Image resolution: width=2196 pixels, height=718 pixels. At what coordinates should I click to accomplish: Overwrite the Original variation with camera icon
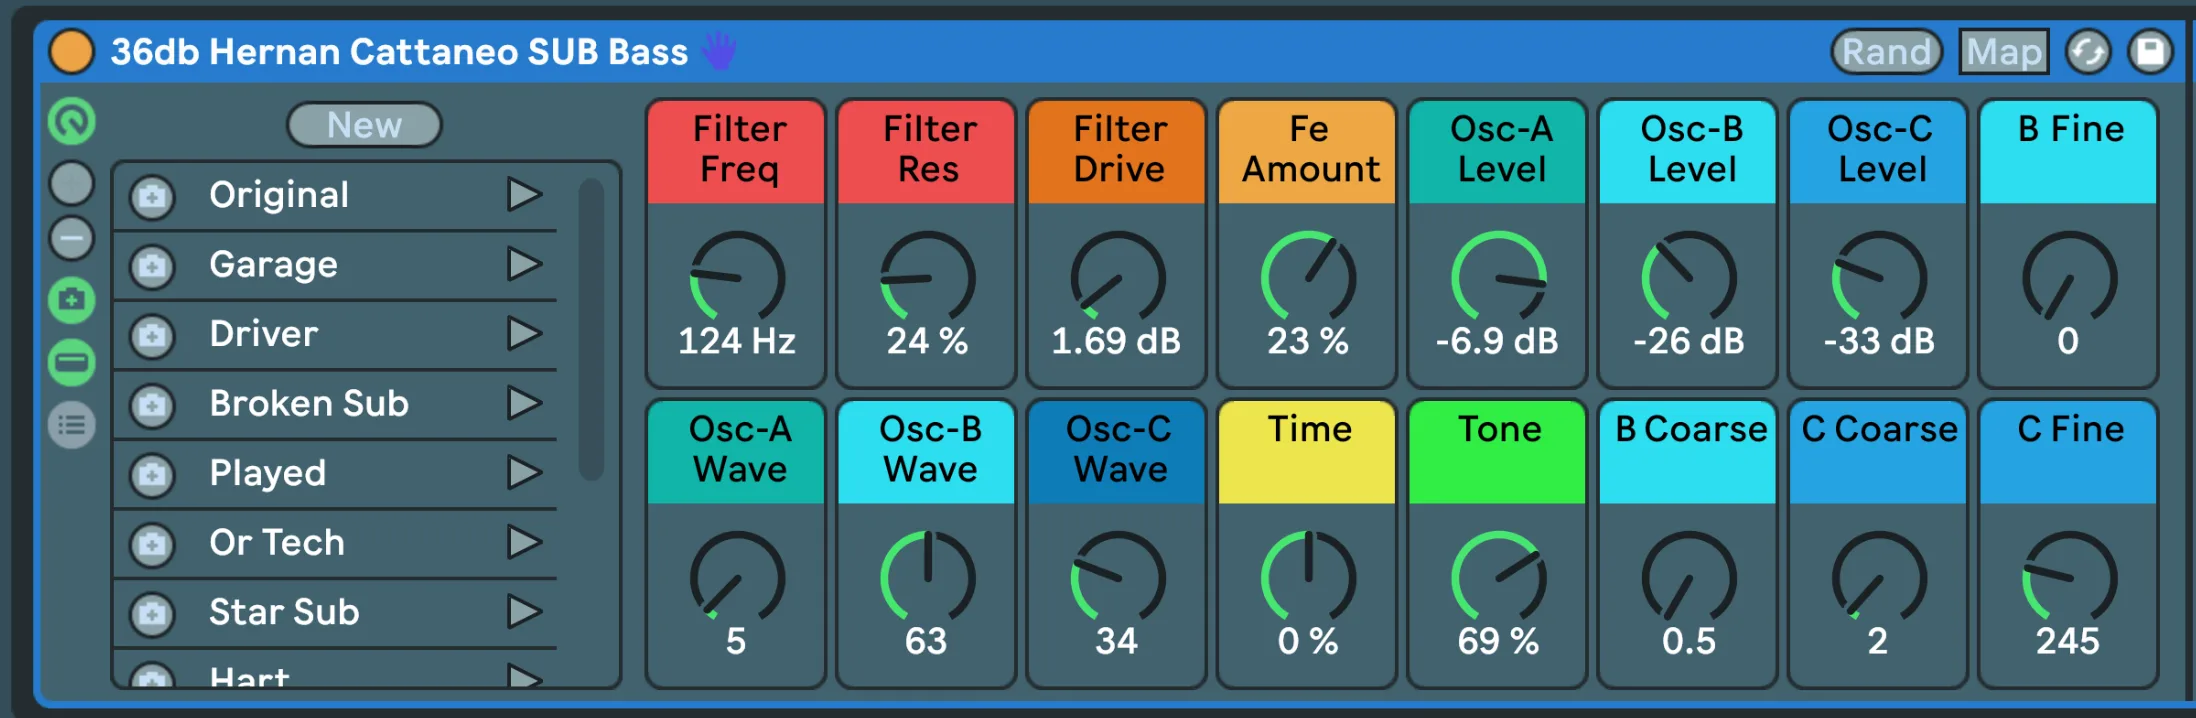(152, 197)
